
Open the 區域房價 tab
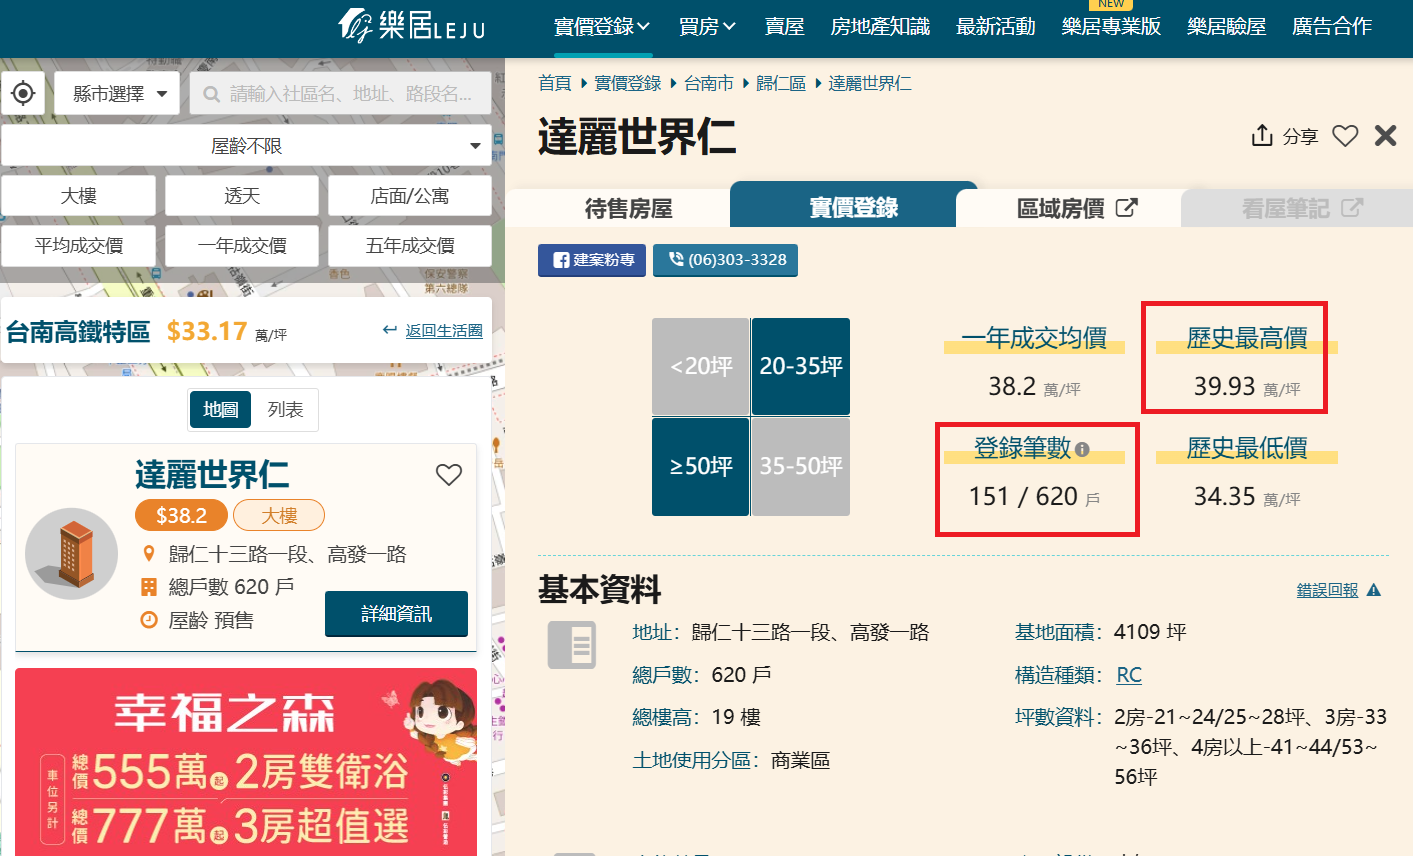[1076, 208]
